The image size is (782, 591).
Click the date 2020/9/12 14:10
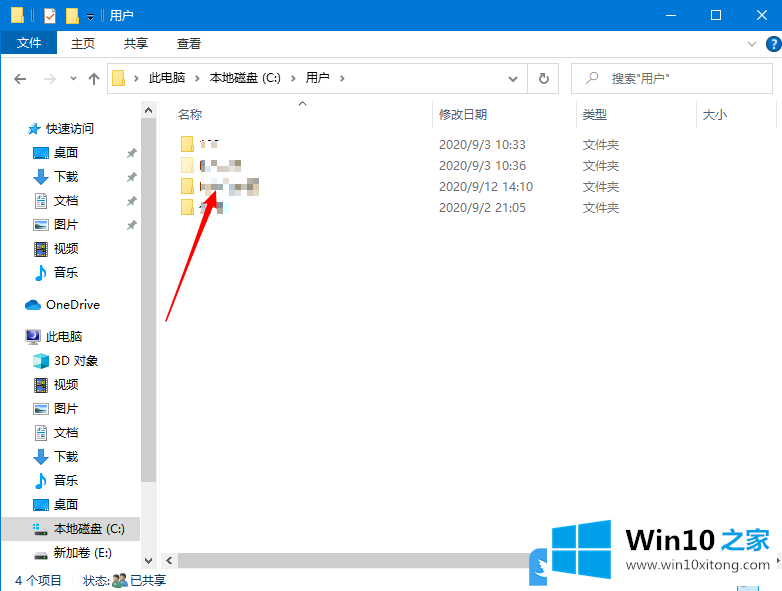point(486,187)
